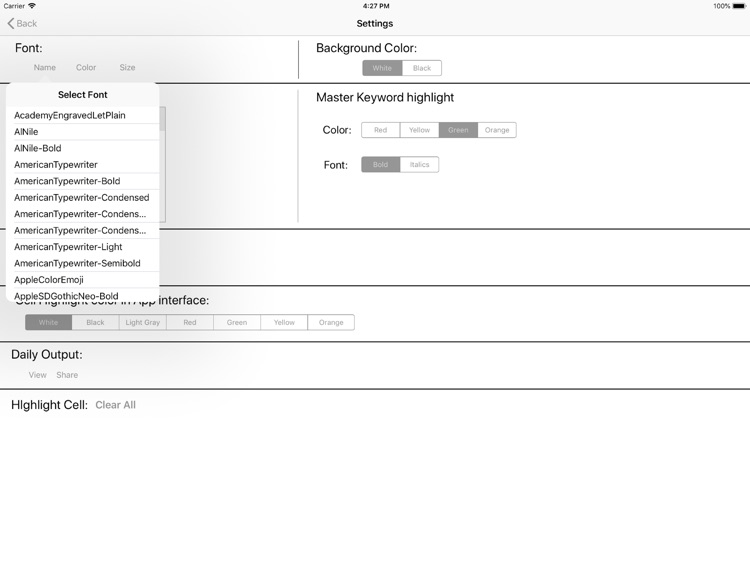Select AppleSDGothicNeo-Bold font
This screenshot has height=562, width=750.
point(83,295)
